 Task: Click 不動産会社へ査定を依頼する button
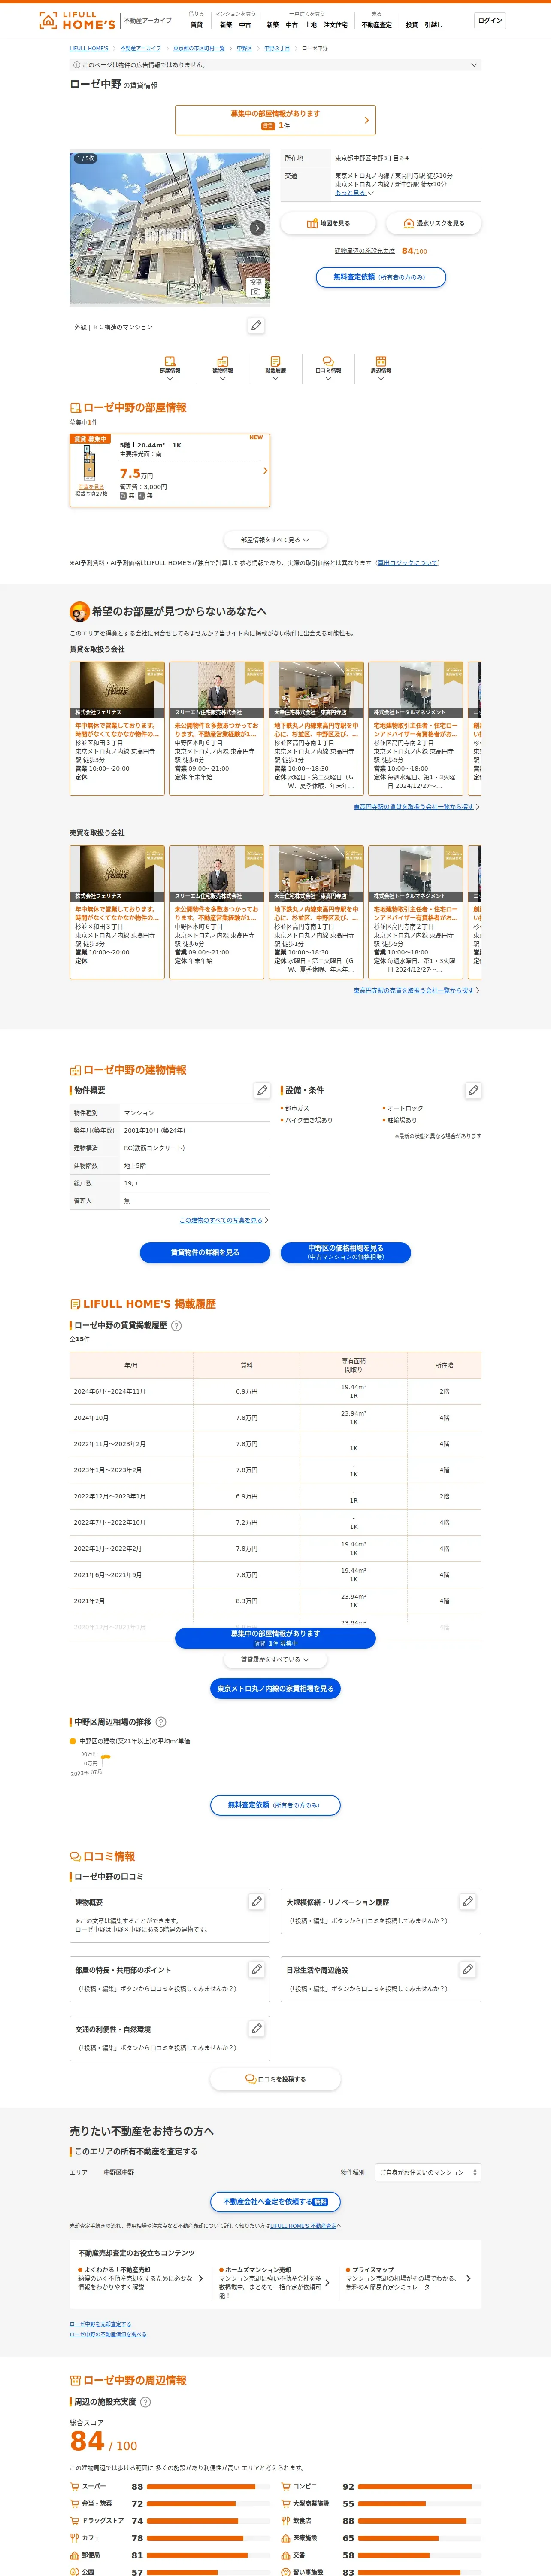[x=275, y=2202]
